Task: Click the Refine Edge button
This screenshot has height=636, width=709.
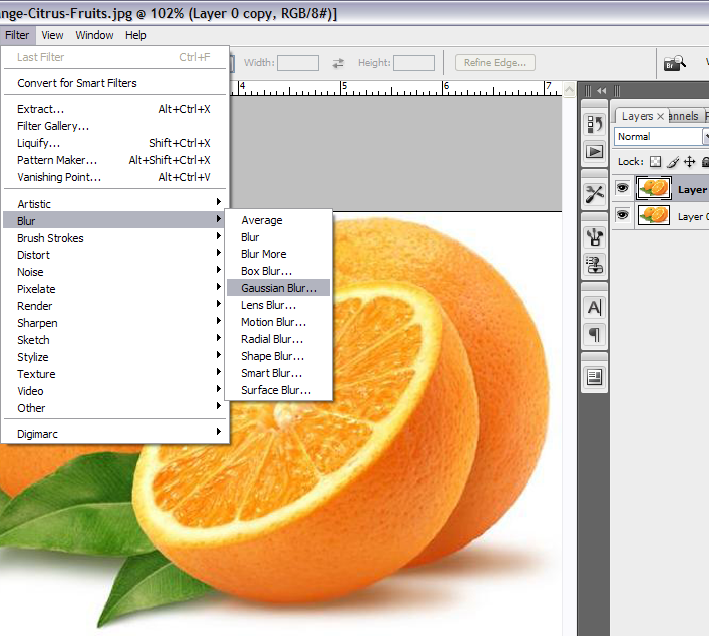Action: pyautogui.click(x=495, y=63)
